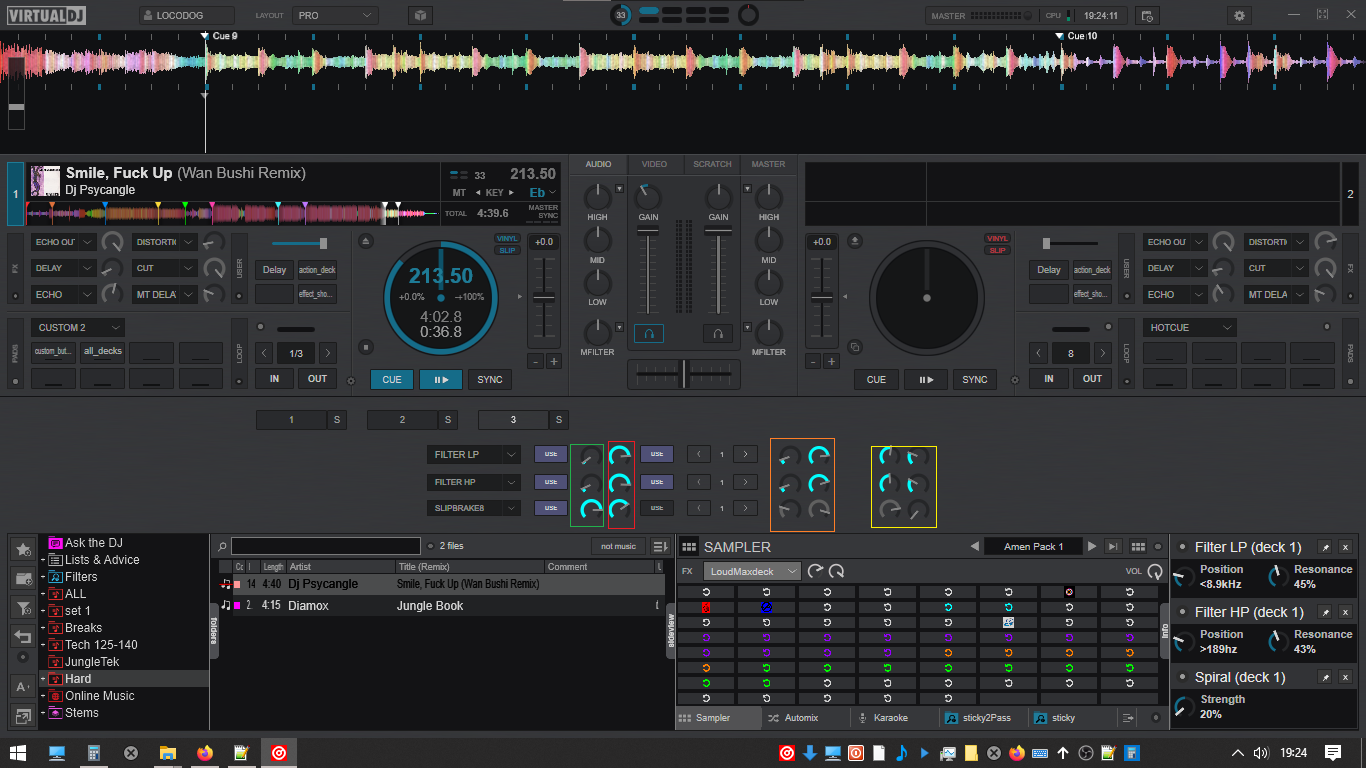Click add virtual folder sidebar icon

[22, 578]
